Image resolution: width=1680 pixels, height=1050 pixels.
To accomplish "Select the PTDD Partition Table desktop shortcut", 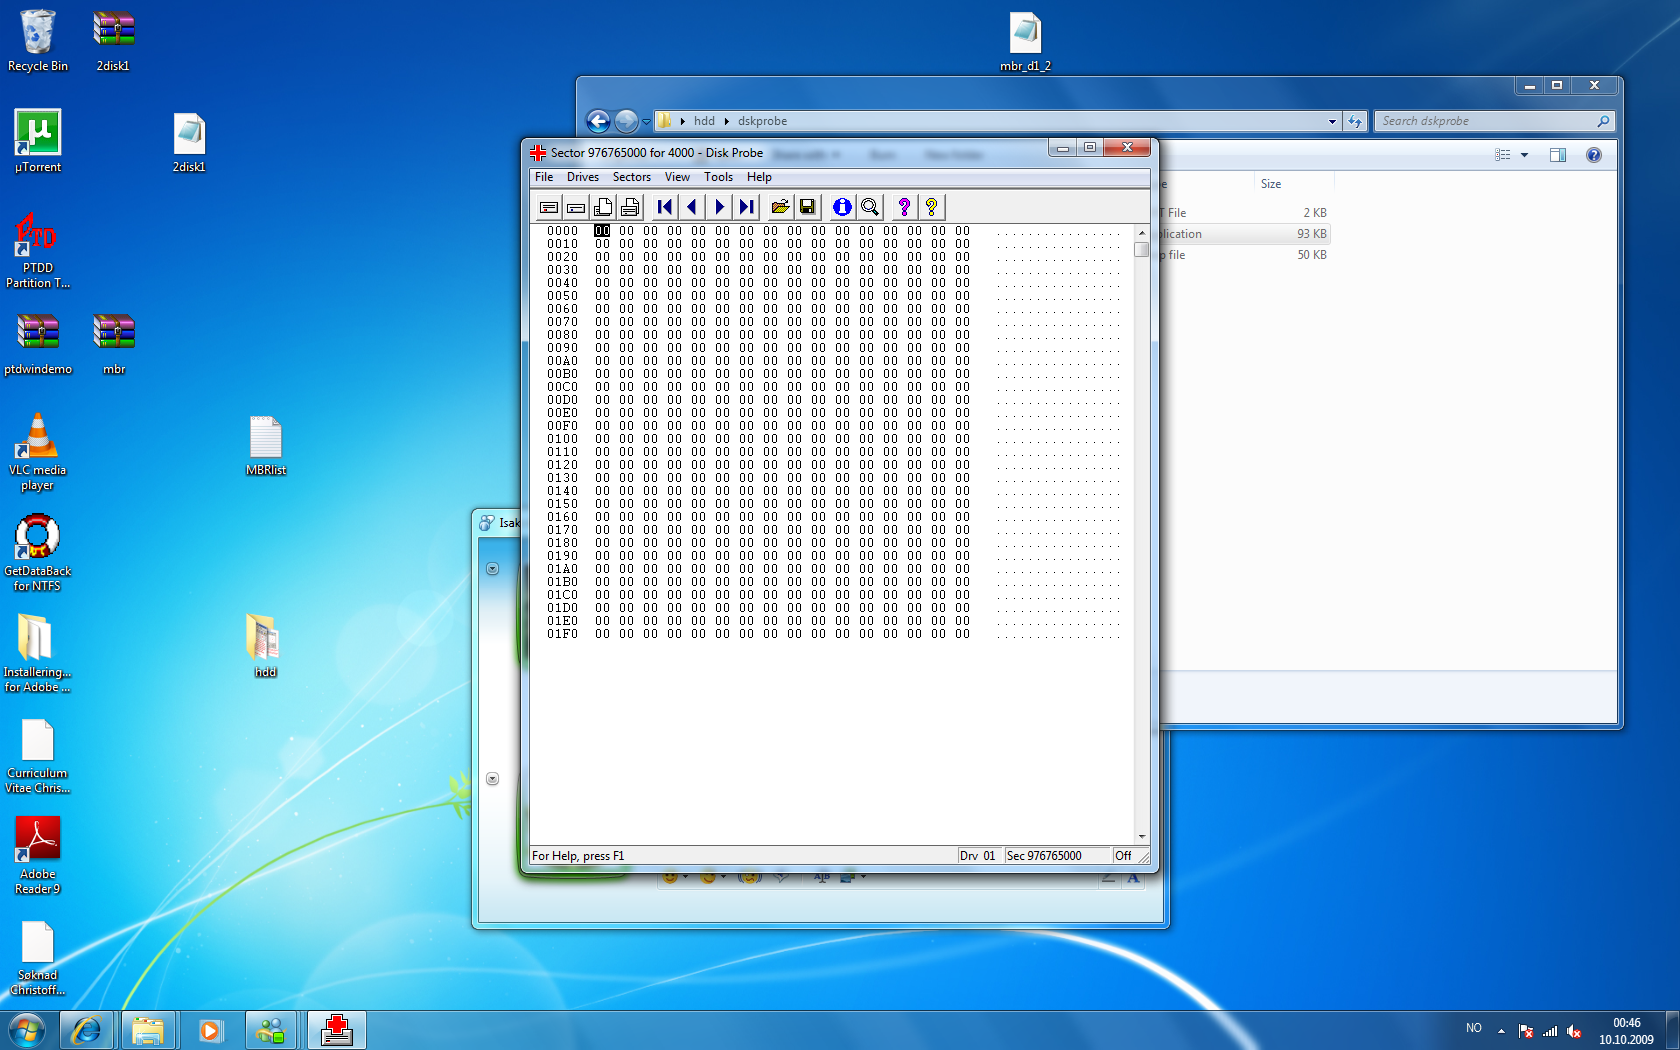I will click(38, 250).
